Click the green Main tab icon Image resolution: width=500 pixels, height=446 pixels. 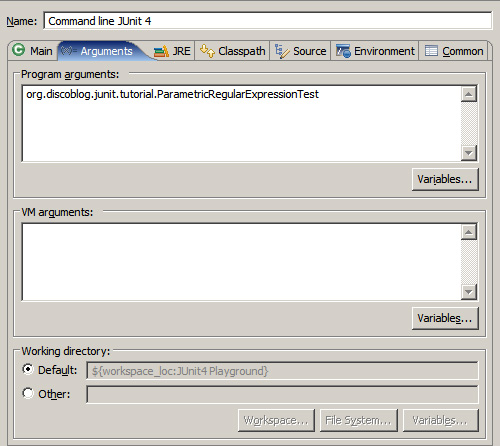[18, 50]
